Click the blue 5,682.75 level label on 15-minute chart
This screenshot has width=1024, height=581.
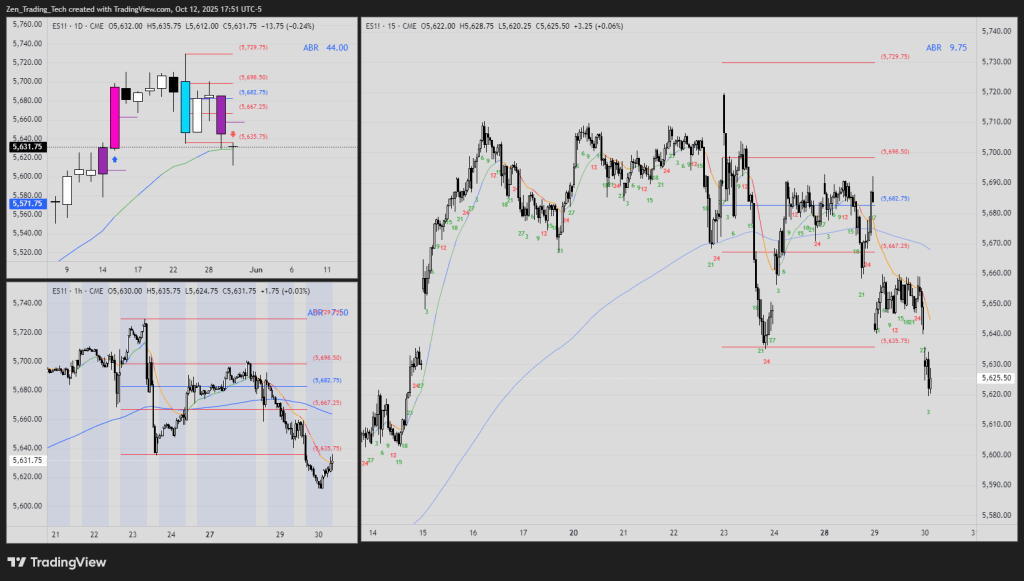pyautogui.click(x=895, y=198)
